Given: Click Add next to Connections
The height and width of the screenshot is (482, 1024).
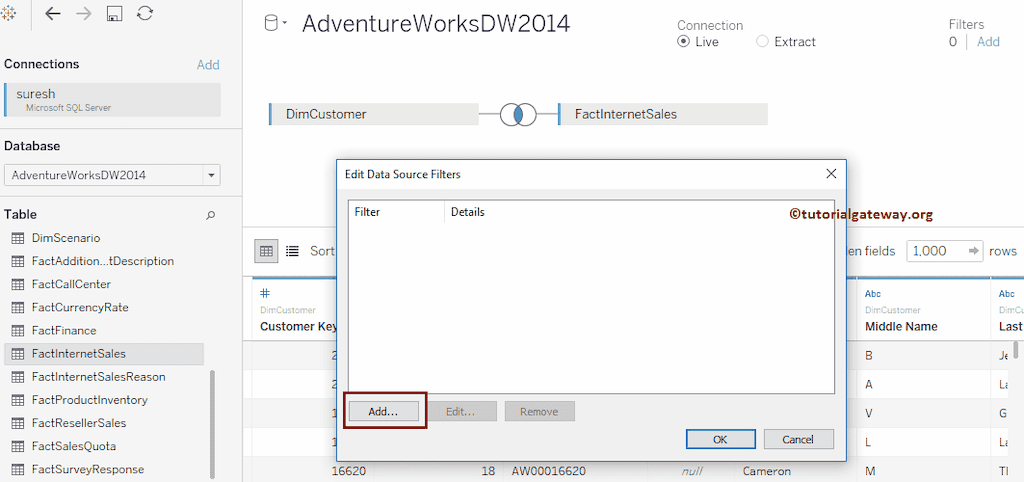Looking at the screenshot, I should tap(208, 65).
